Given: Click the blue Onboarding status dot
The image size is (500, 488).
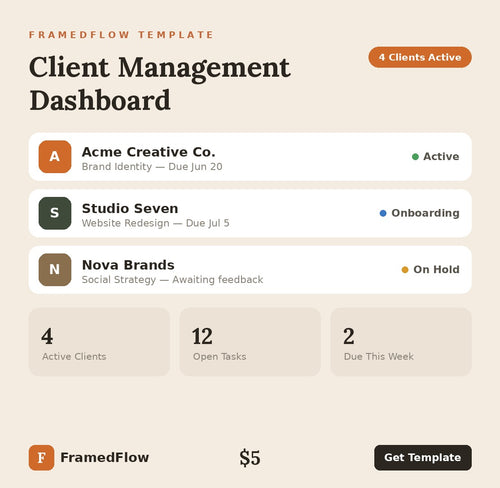Looking at the screenshot, I should (383, 213).
